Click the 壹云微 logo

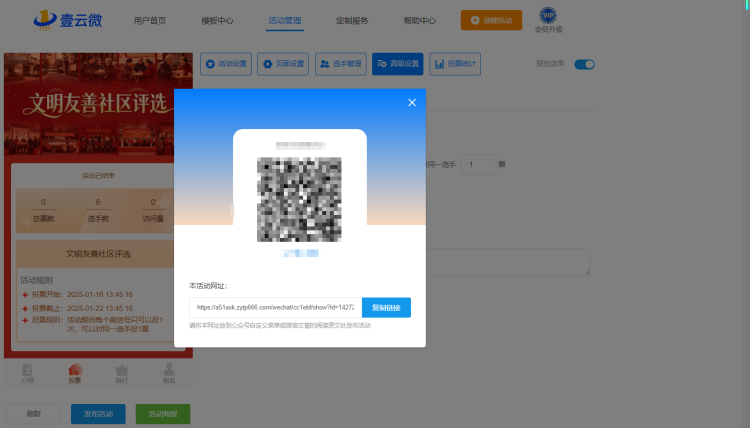point(67,20)
